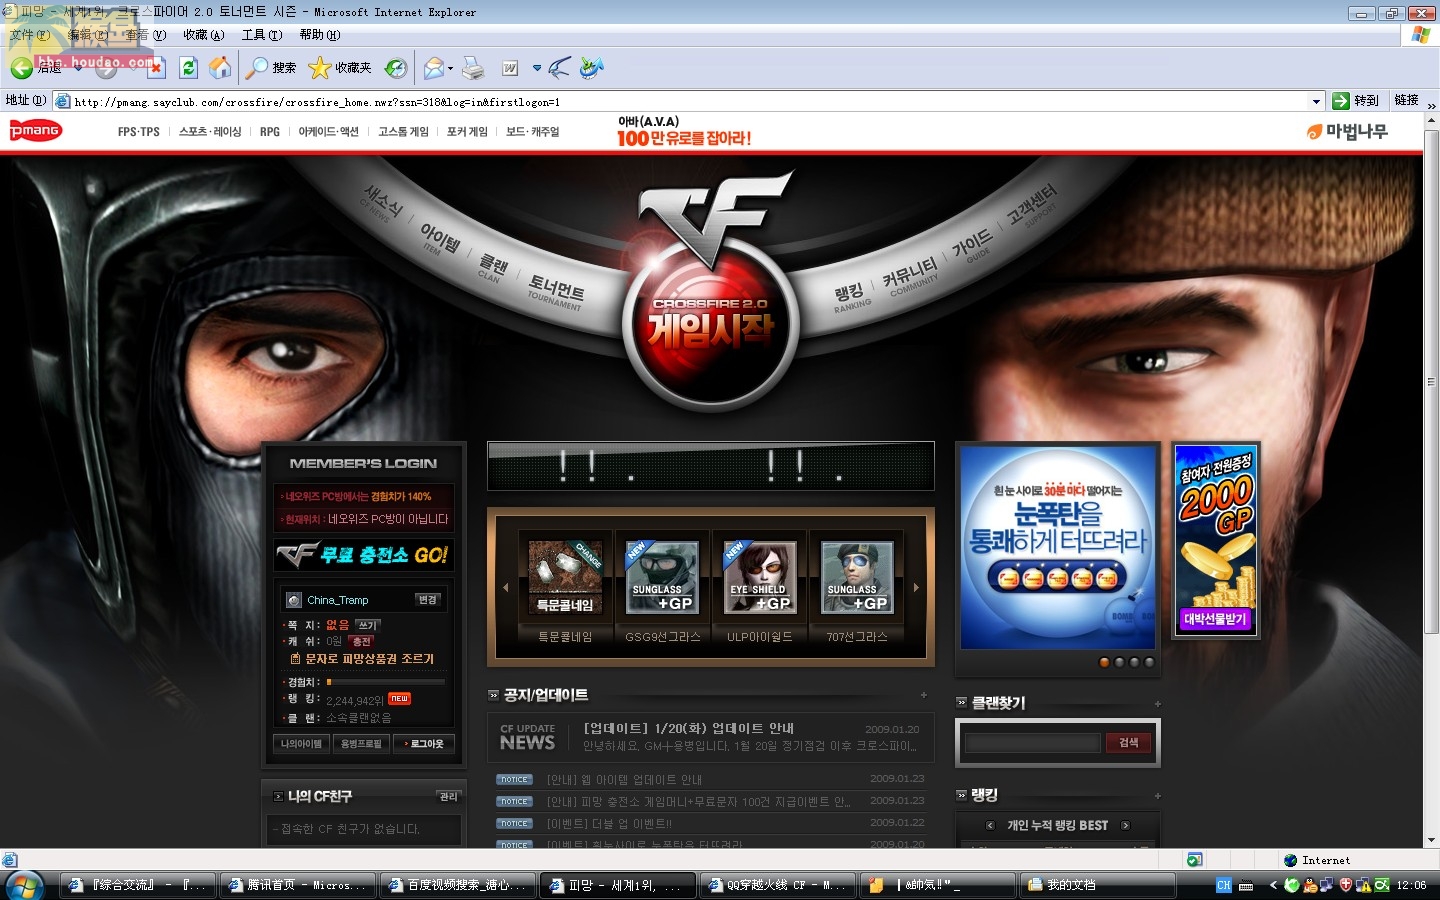Click the 무료 충전소 GO! banner

click(x=364, y=555)
